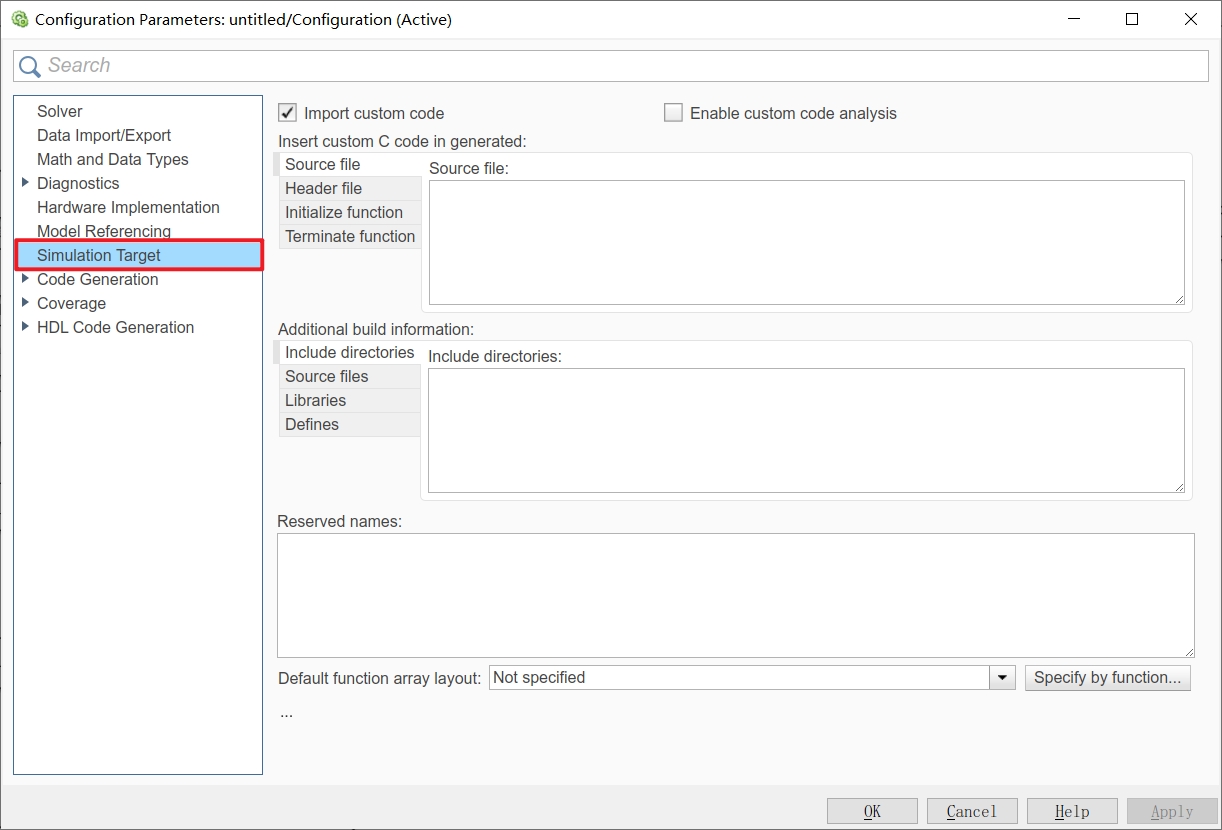Enable custom code analysis
Image resolution: width=1222 pixels, height=830 pixels.
[x=673, y=112]
